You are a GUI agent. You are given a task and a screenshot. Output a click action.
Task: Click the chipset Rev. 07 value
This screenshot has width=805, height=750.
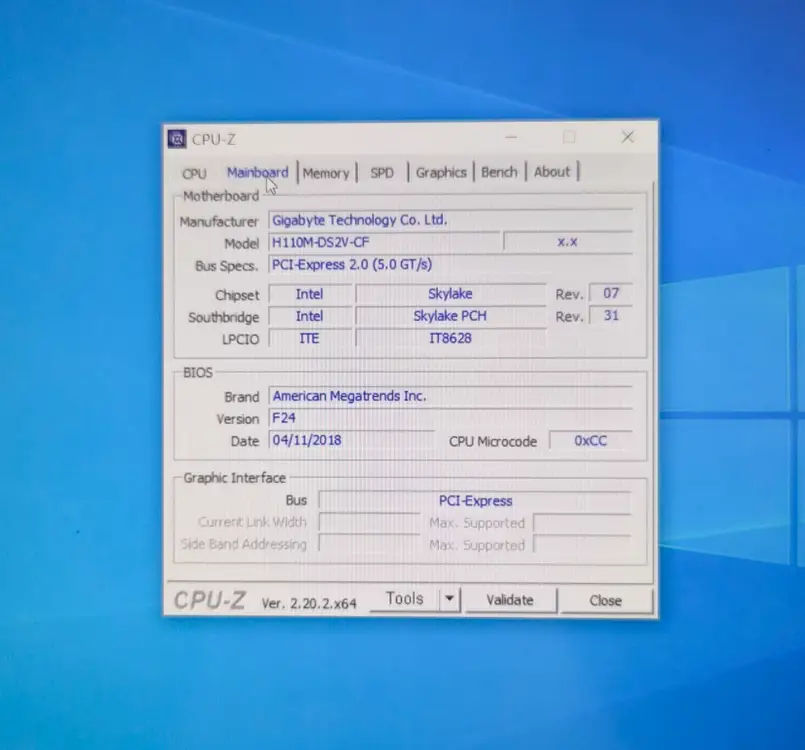point(611,293)
